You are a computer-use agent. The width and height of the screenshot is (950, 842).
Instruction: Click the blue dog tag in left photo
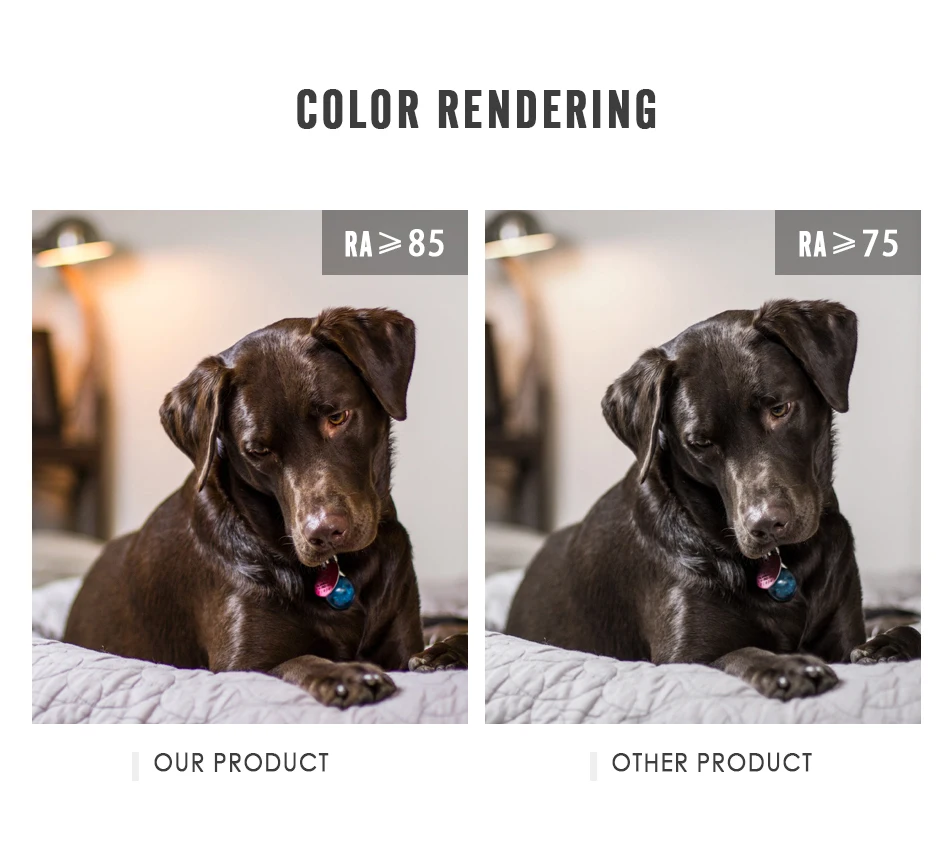pos(340,592)
